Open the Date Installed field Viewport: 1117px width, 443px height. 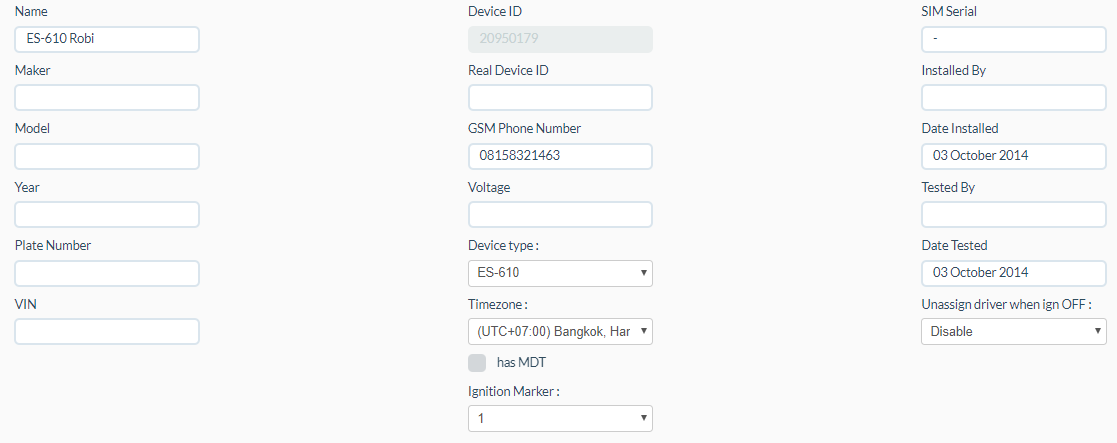[1013, 156]
